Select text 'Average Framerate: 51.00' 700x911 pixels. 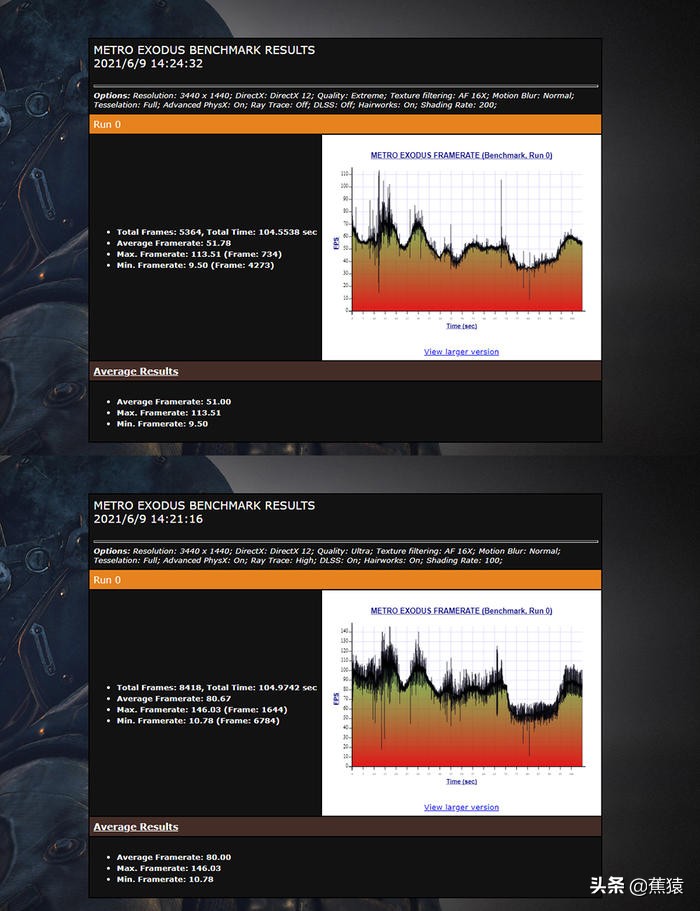click(174, 401)
